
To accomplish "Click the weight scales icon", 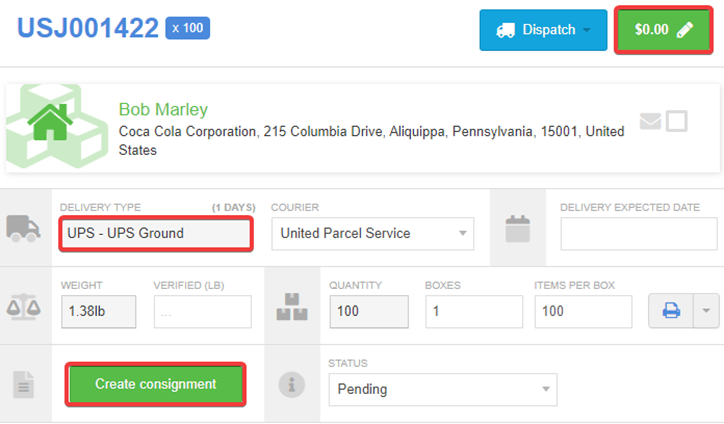I will pos(24,307).
